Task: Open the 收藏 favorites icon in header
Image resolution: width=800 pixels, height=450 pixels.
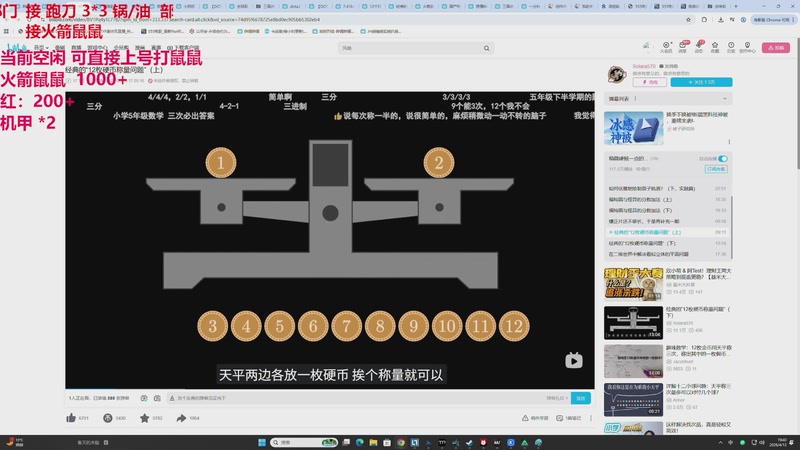Action: [x=715, y=47]
